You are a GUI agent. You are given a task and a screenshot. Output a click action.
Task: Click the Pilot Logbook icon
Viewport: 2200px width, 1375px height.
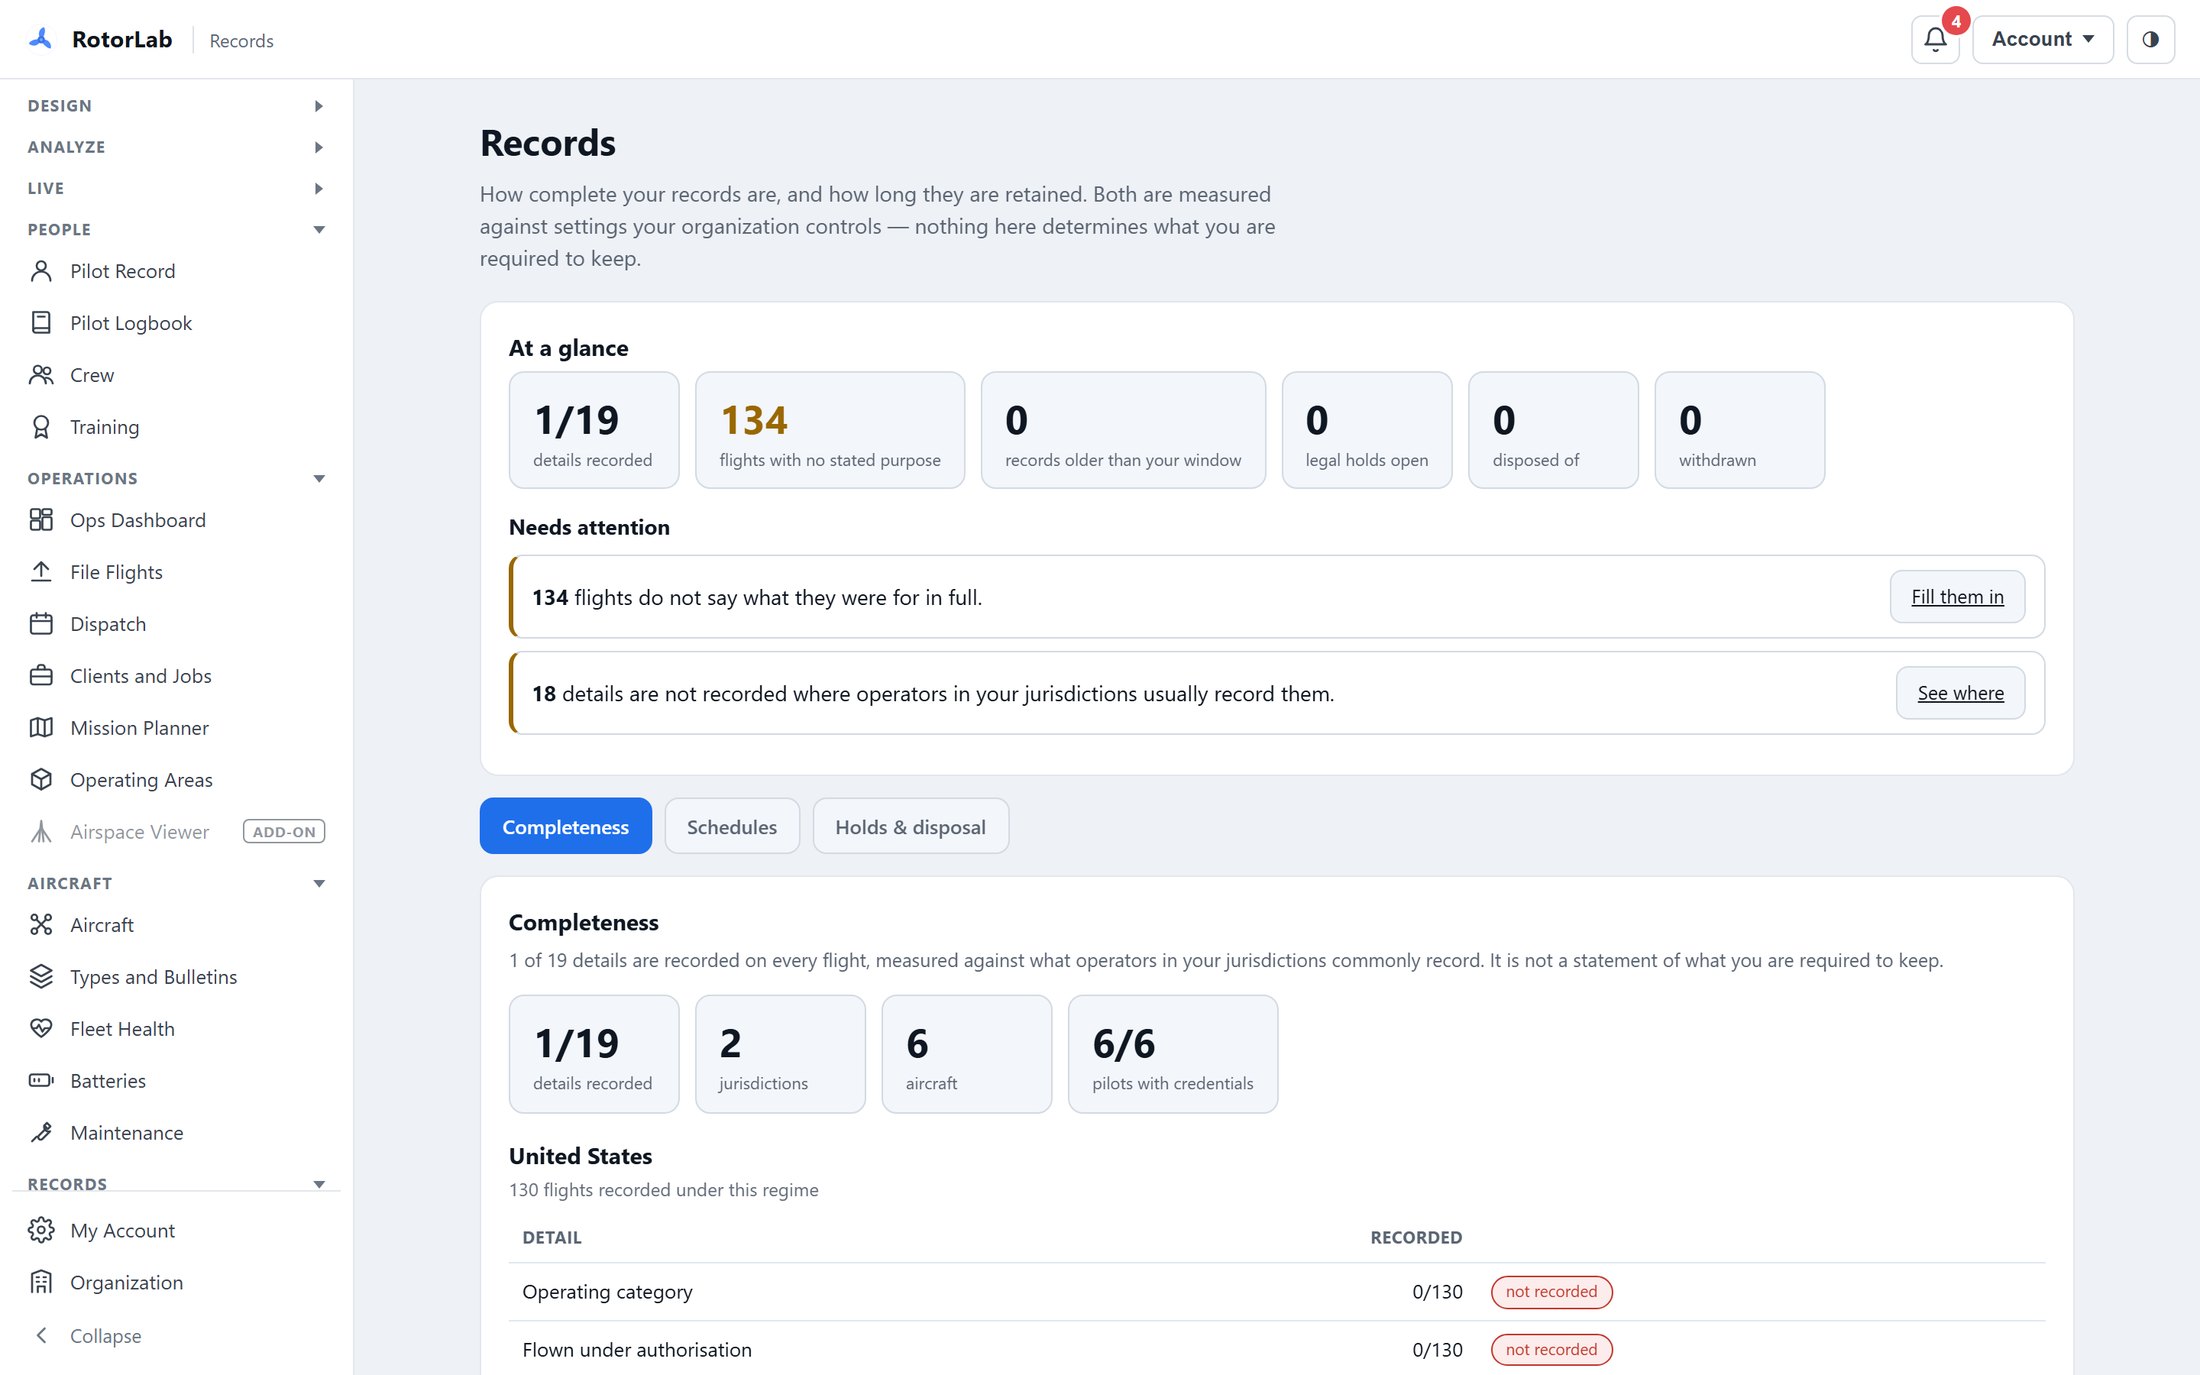point(41,323)
